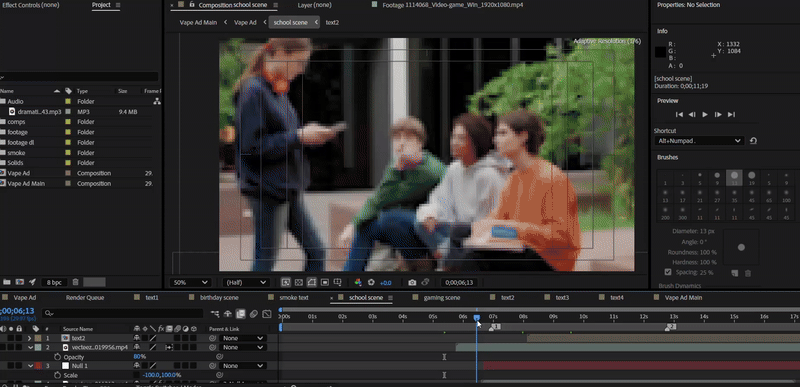The width and height of the screenshot is (800, 387).
Task: Open project color depth 8 bpc setting
Action: click(54, 282)
